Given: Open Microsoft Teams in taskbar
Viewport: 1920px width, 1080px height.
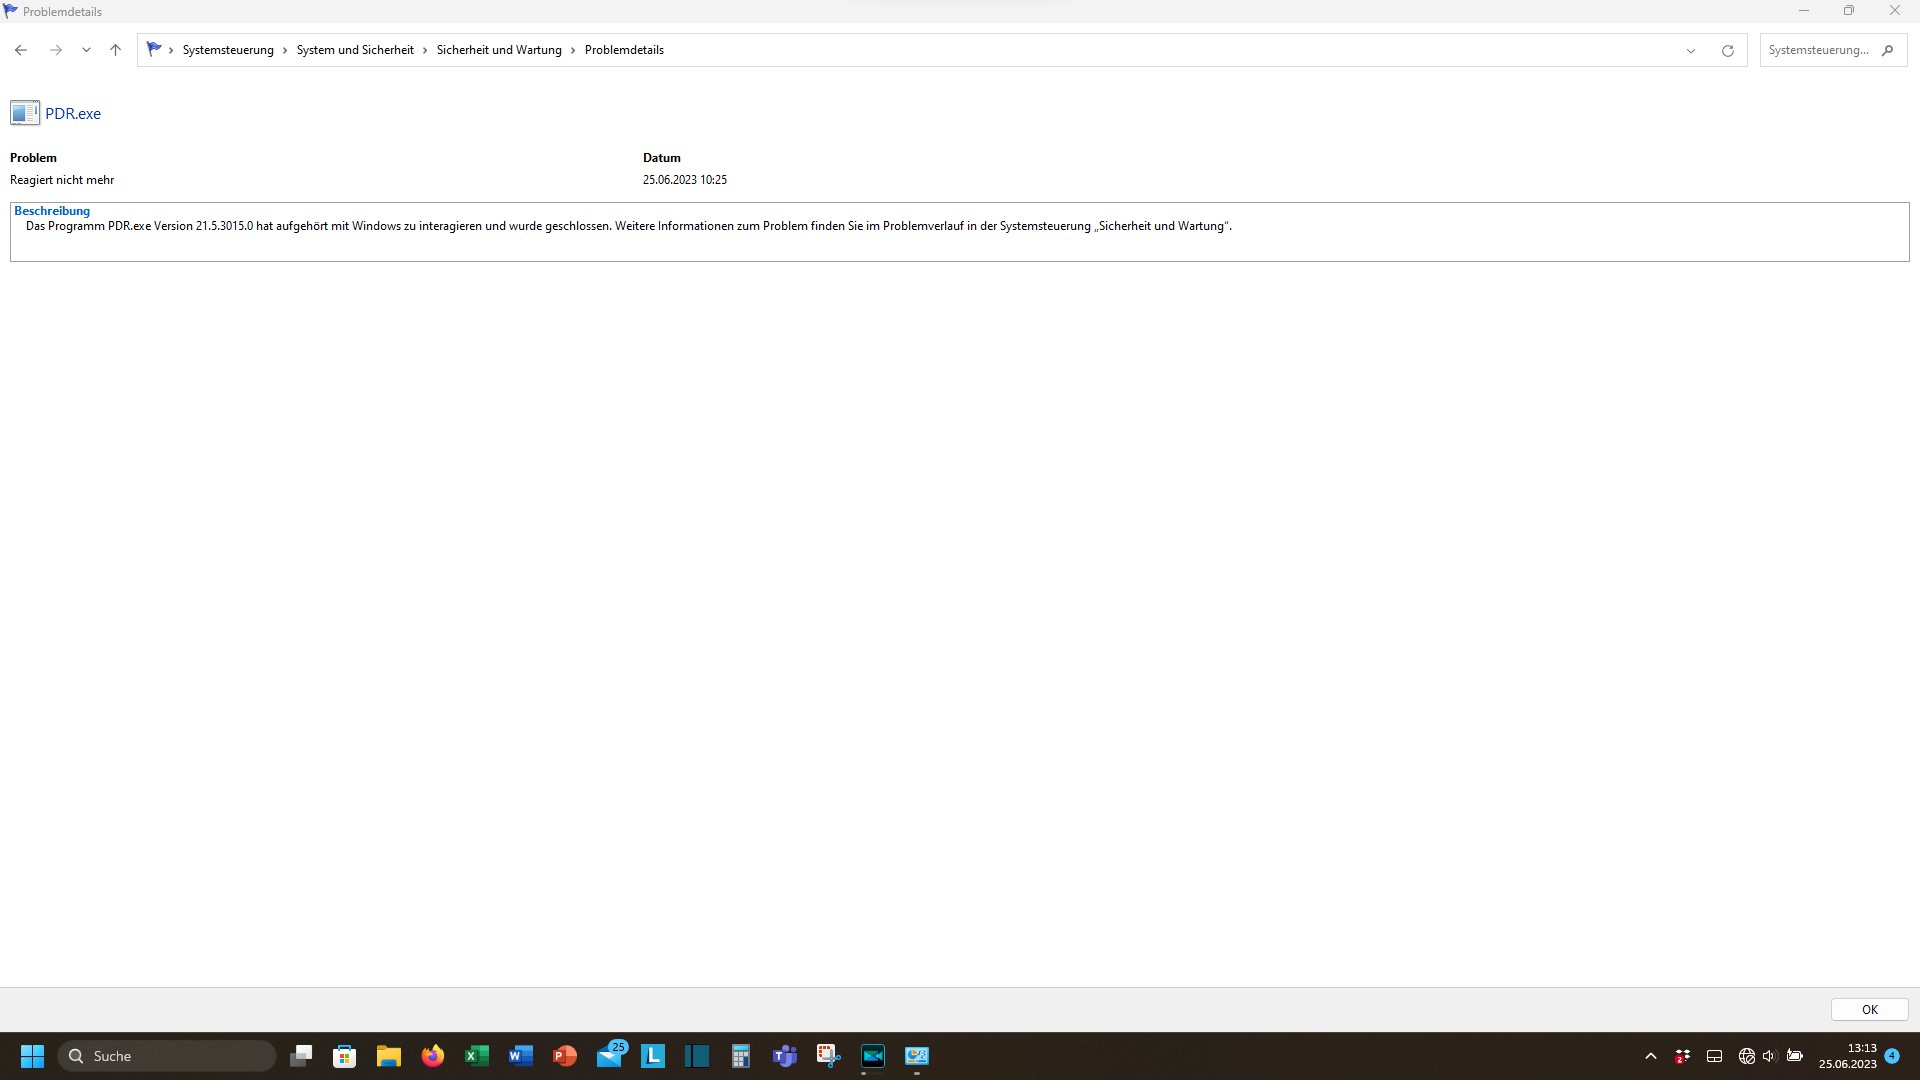Looking at the screenshot, I should click(785, 1056).
